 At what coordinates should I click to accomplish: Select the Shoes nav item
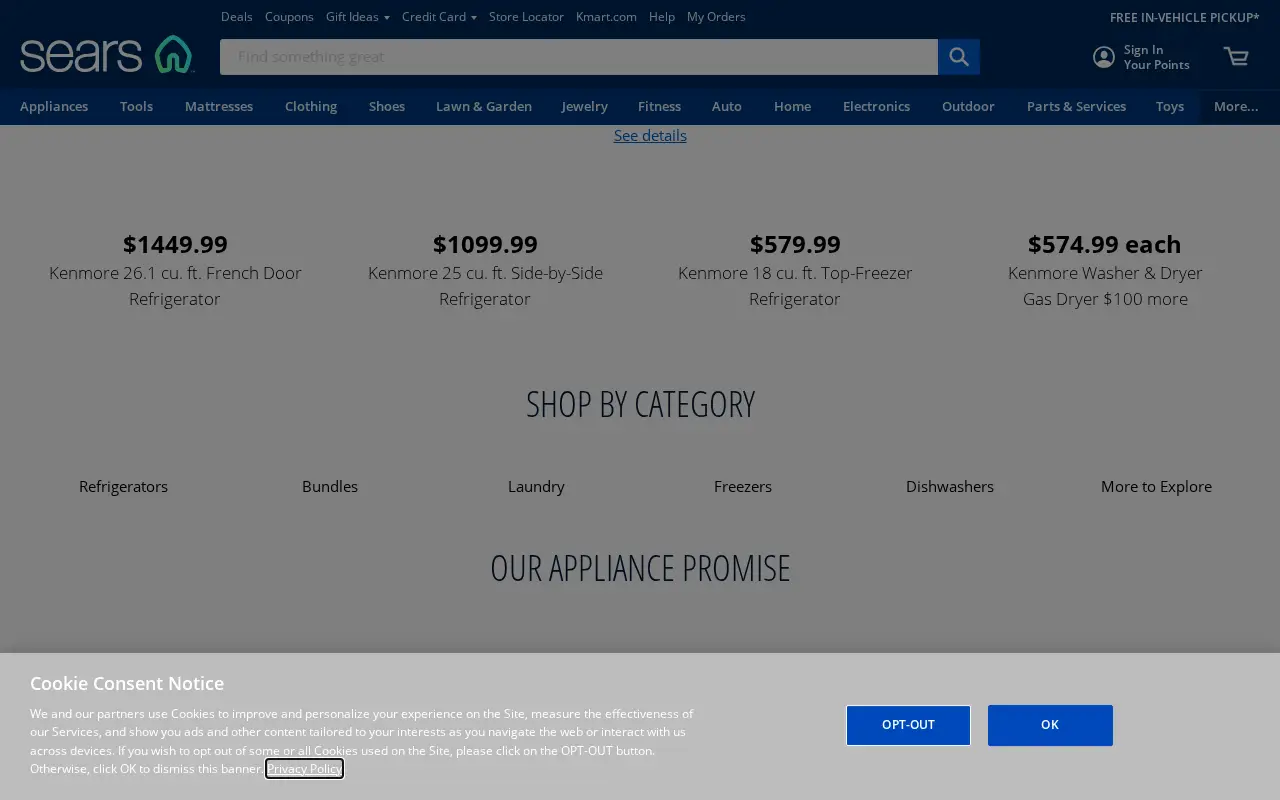(x=387, y=106)
